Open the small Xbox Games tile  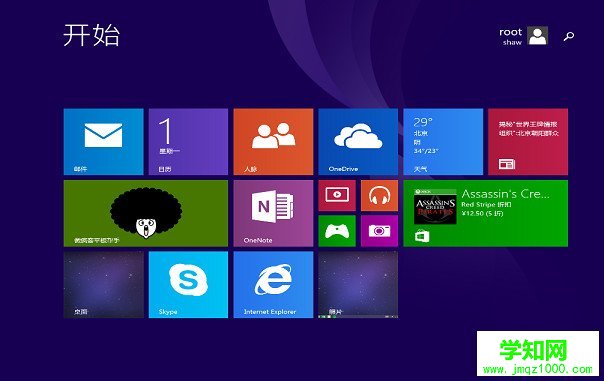(337, 231)
